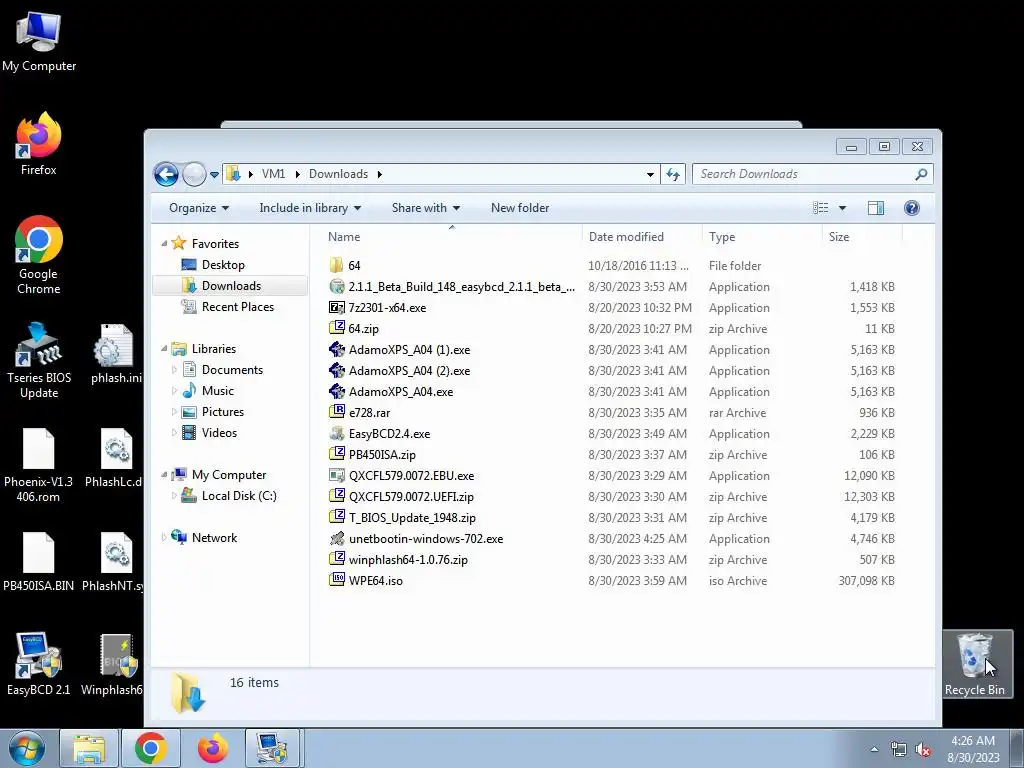Open Include in library dropdown
Viewport: 1024px width, 768px height.
[x=310, y=208]
